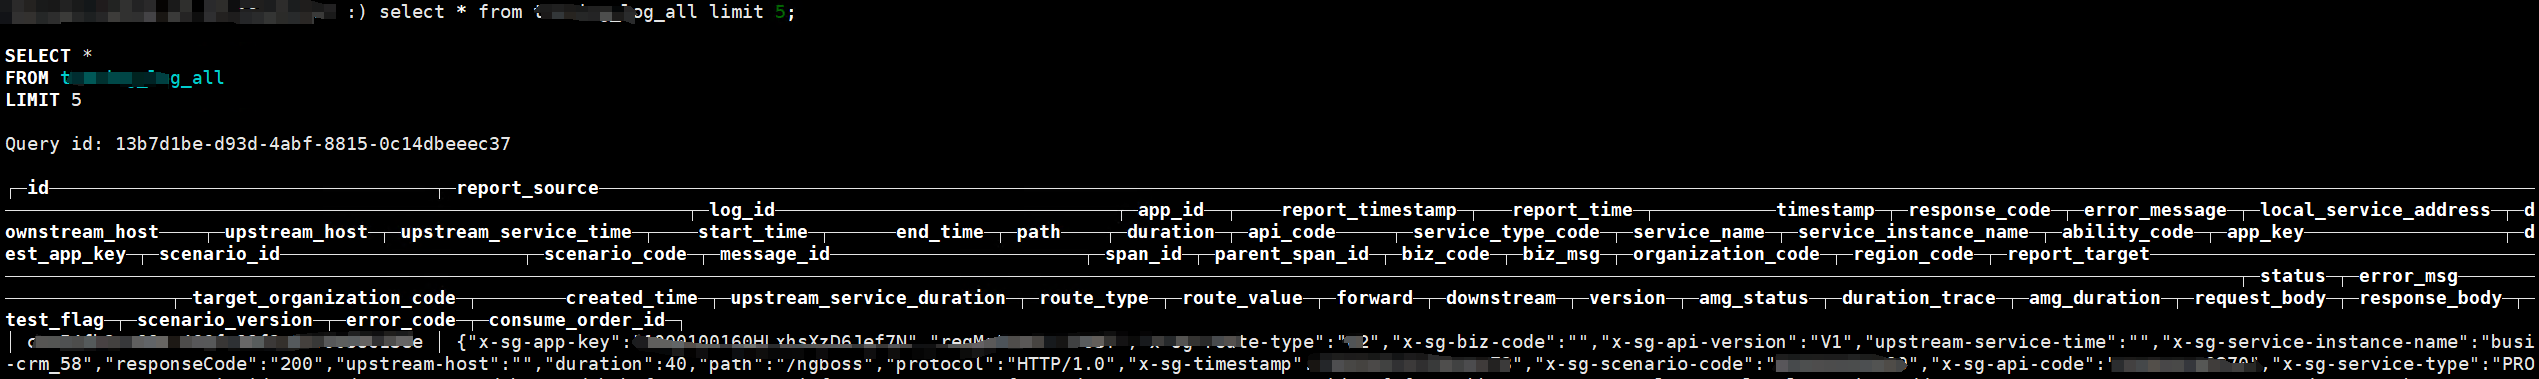The width and height of the screenshot is (2539, 379).
Task: Click the upstream_service_time column header
Action: (x=516, y=232)
